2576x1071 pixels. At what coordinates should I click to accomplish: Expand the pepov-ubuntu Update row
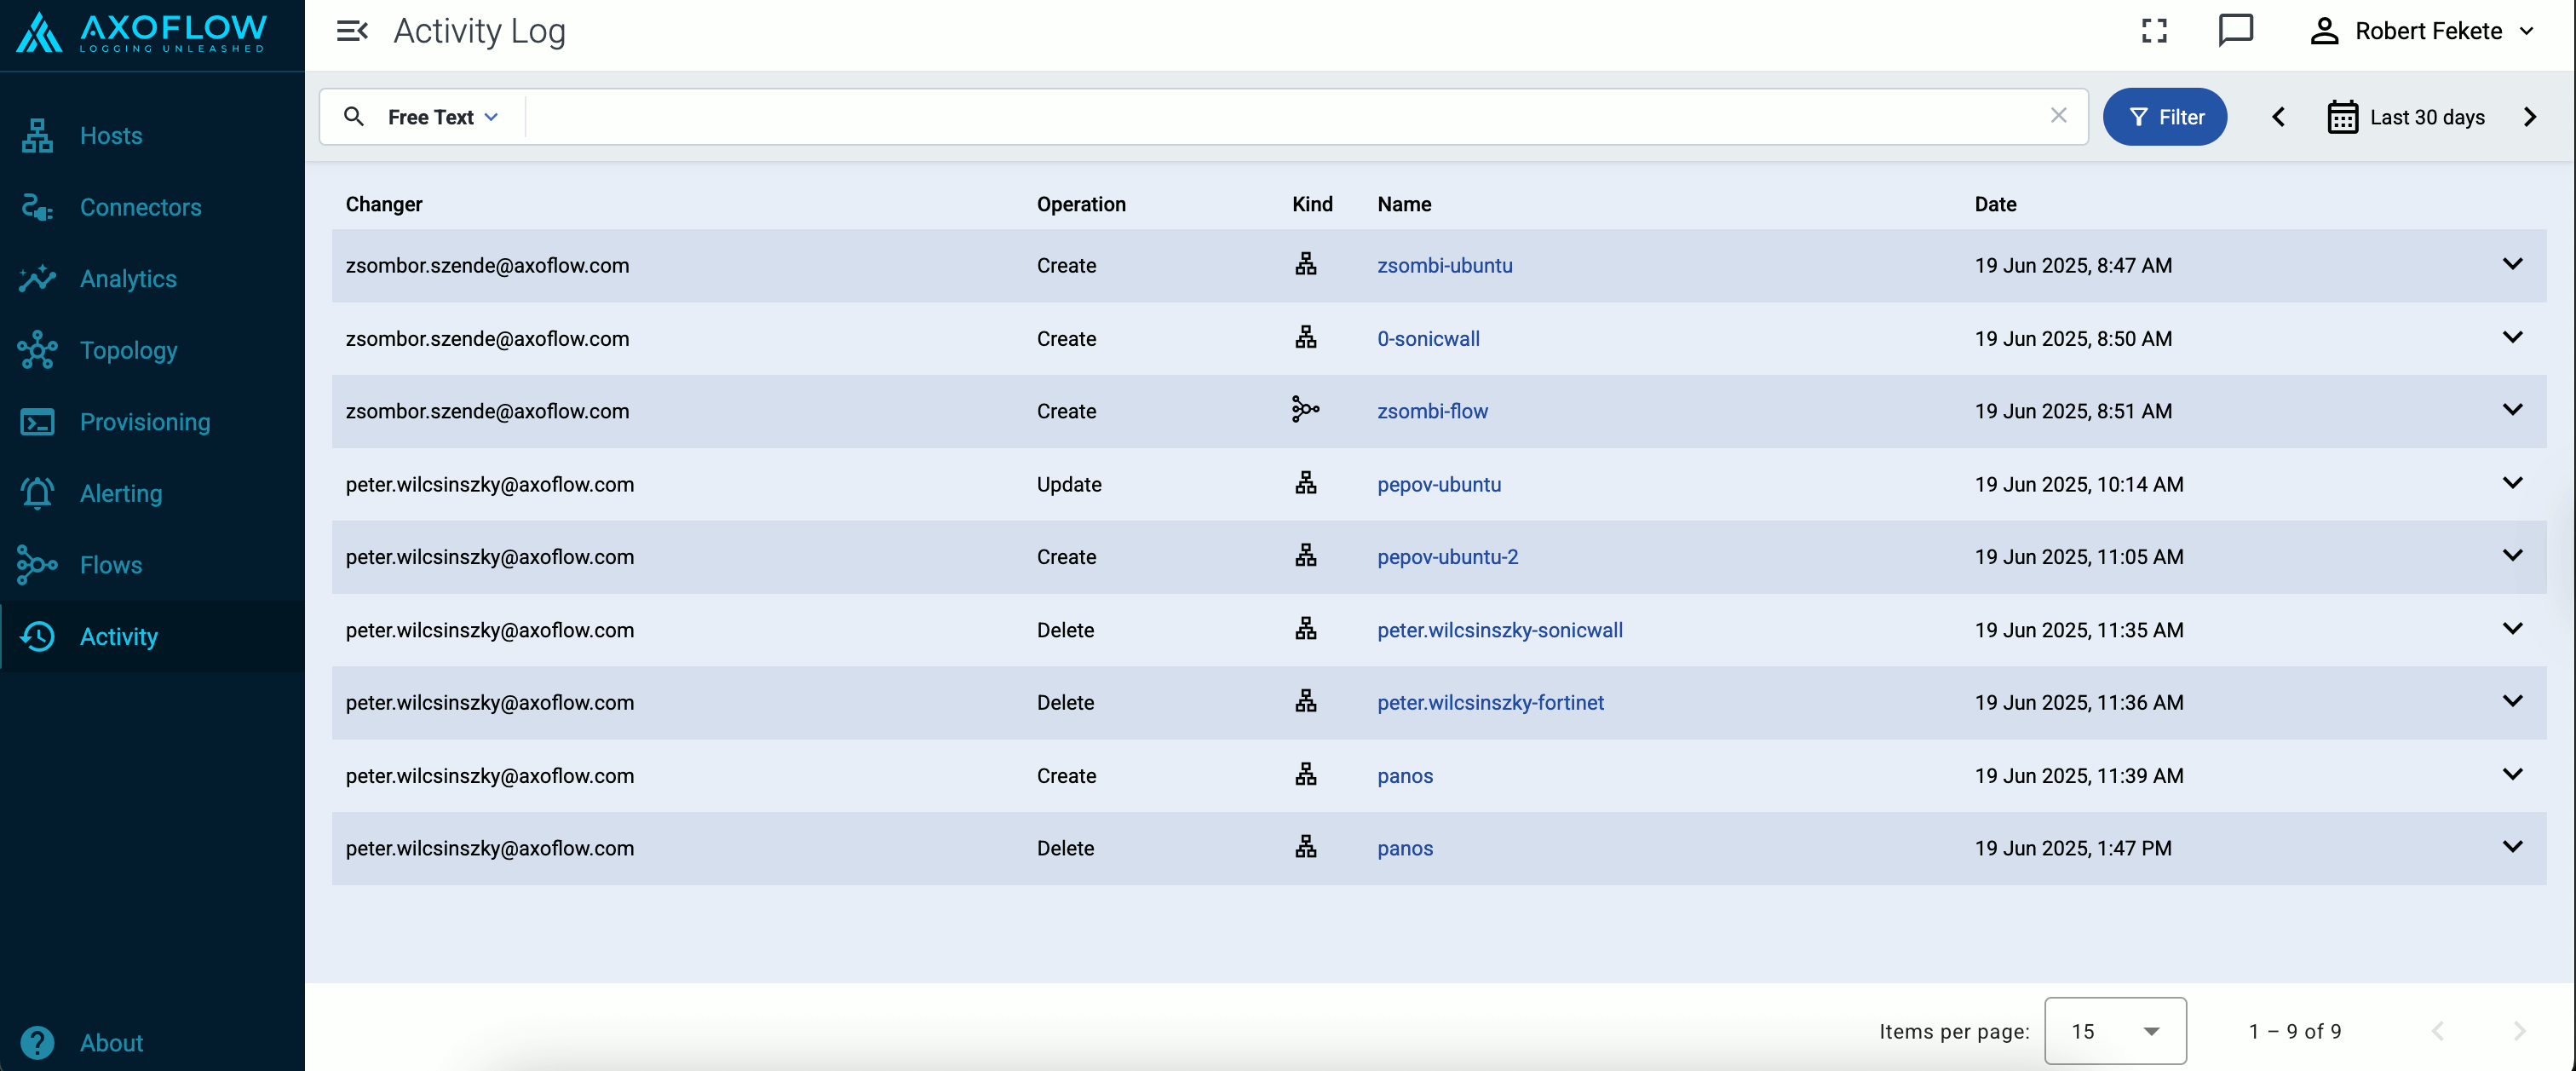pyautogui.click(x=2512, y=483)
